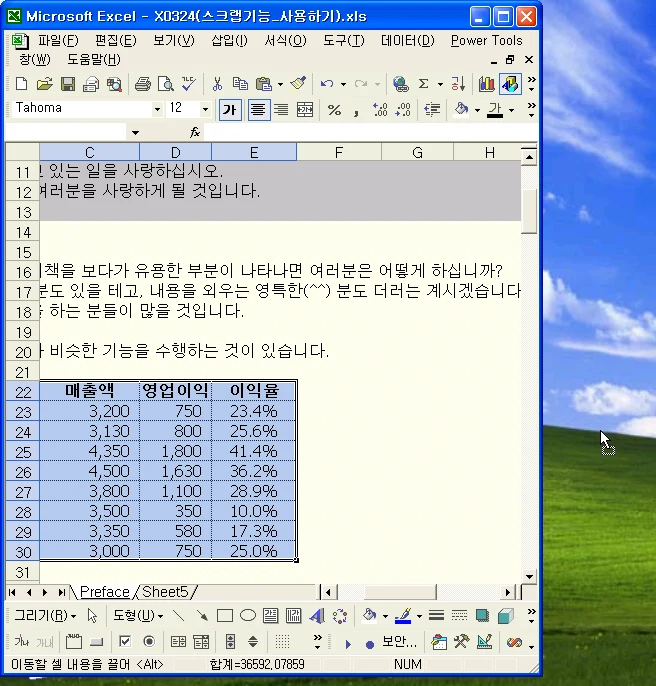Click the vertical scrollbar down arrow
The image size is (656, 686).
coord(529,576)
